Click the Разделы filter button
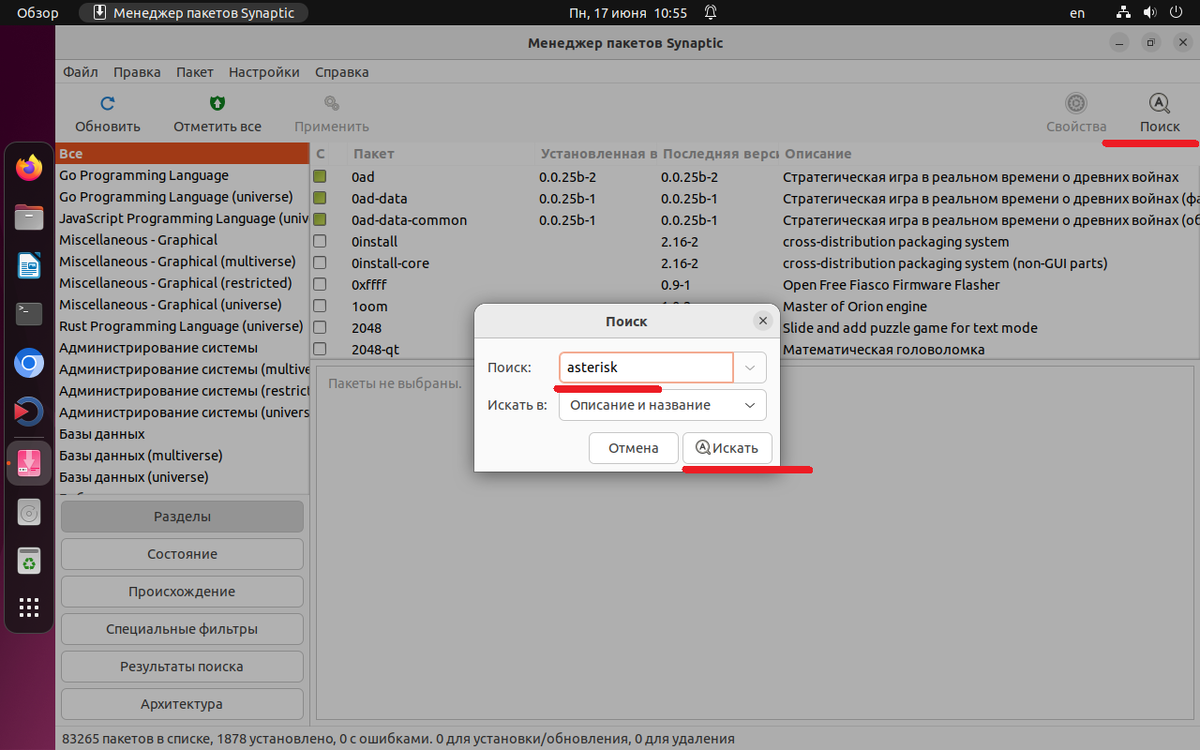Screen dimensions: 1200x750 tap(182, 517)
